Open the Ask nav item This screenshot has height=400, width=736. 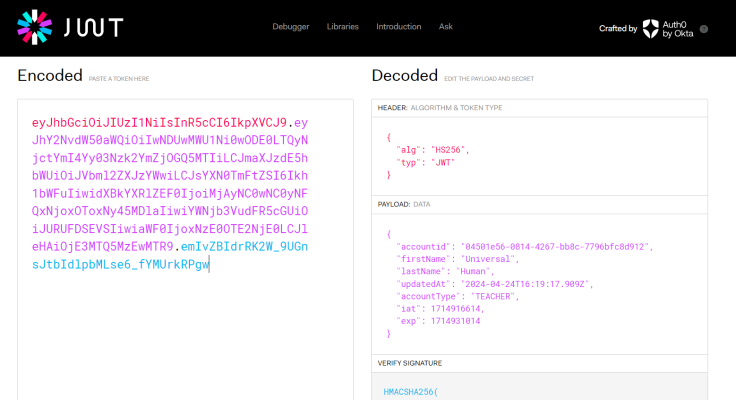(x=445, y=27)
